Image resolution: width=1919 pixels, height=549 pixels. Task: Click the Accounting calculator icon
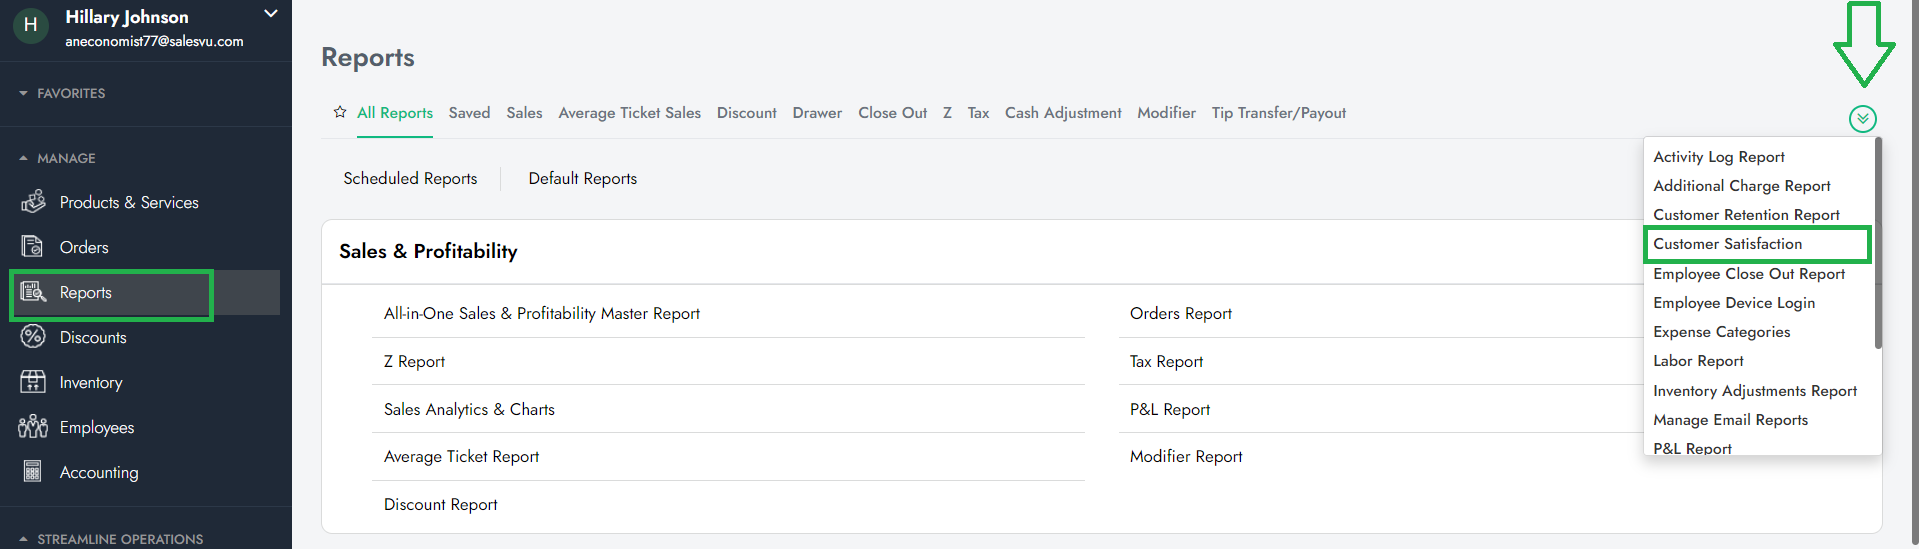(33, 472)
